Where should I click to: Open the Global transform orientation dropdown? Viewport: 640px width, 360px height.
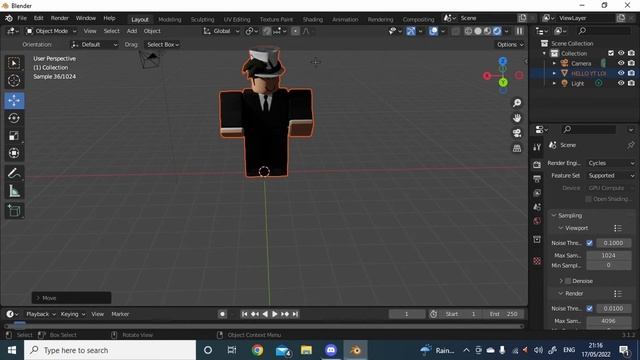click(x=221, y=31)
